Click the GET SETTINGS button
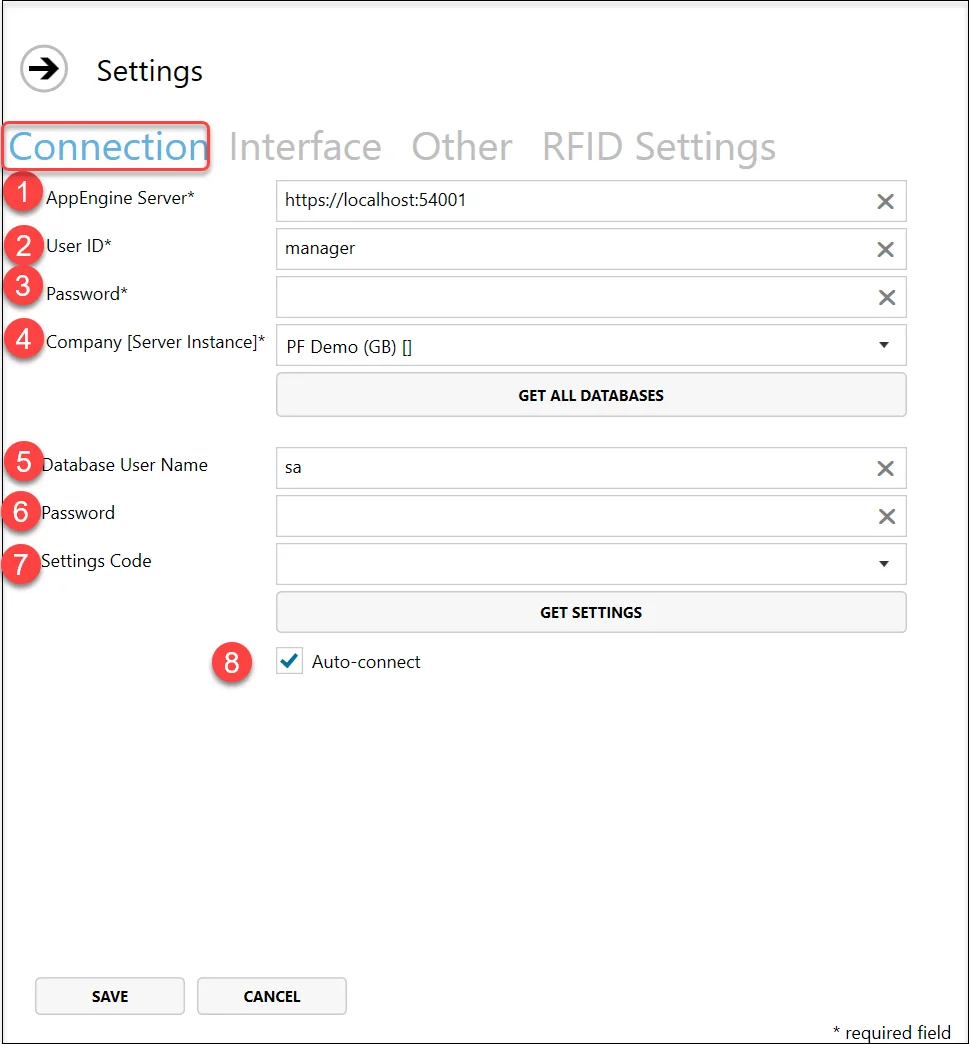This screenshot has width=969, height=1044. point(591,612)
